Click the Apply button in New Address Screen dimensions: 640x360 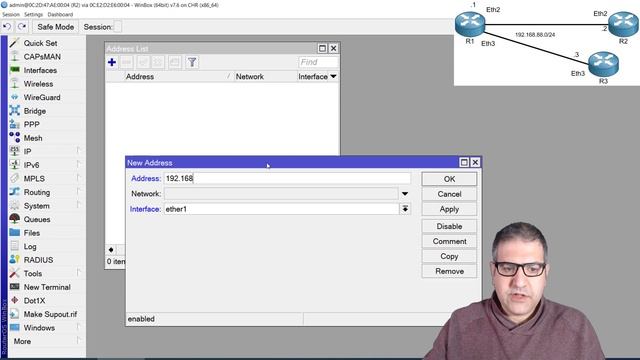[x=449, y=209]
